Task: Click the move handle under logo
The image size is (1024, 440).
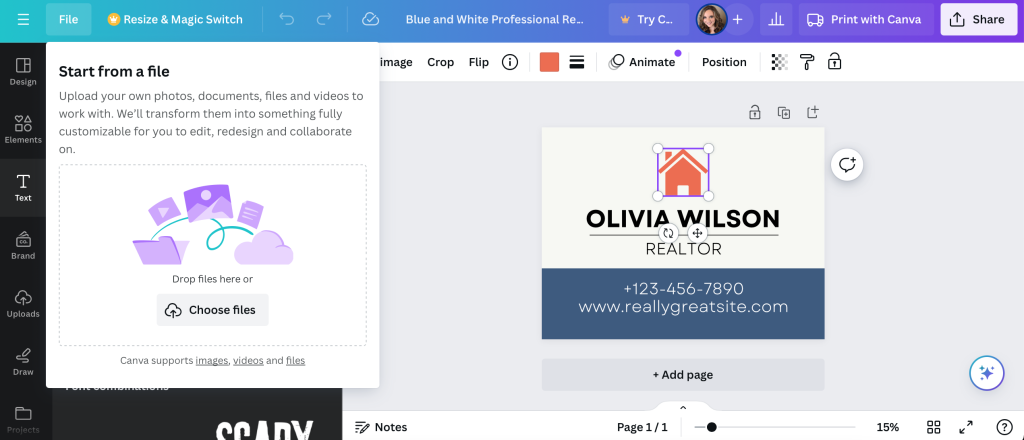Action: (697, 233)
